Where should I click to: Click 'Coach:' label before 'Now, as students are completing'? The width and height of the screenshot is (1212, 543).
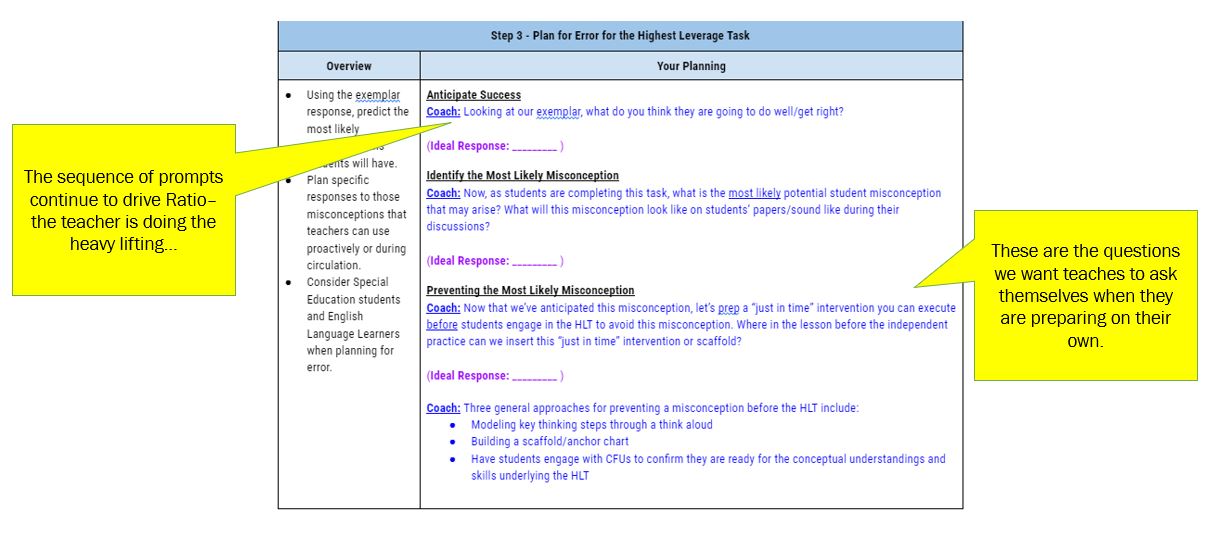pos(443,193)
